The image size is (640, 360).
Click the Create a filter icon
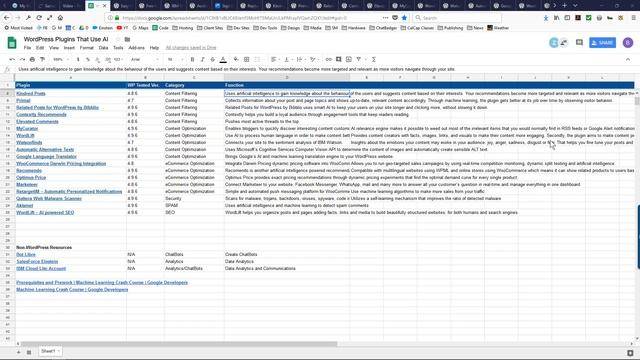point(359,60)
